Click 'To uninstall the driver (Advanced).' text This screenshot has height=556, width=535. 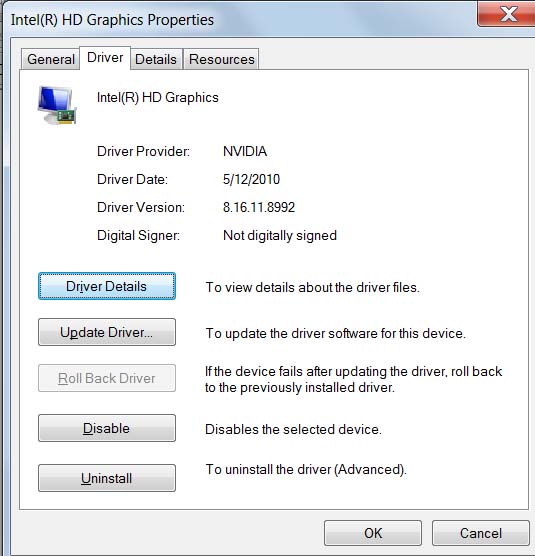coord(306,469)
